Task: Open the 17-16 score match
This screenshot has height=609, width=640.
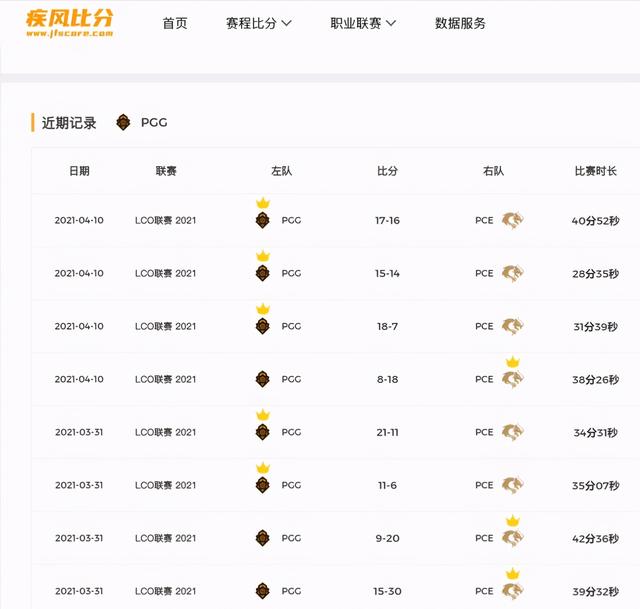Action: 387,220
